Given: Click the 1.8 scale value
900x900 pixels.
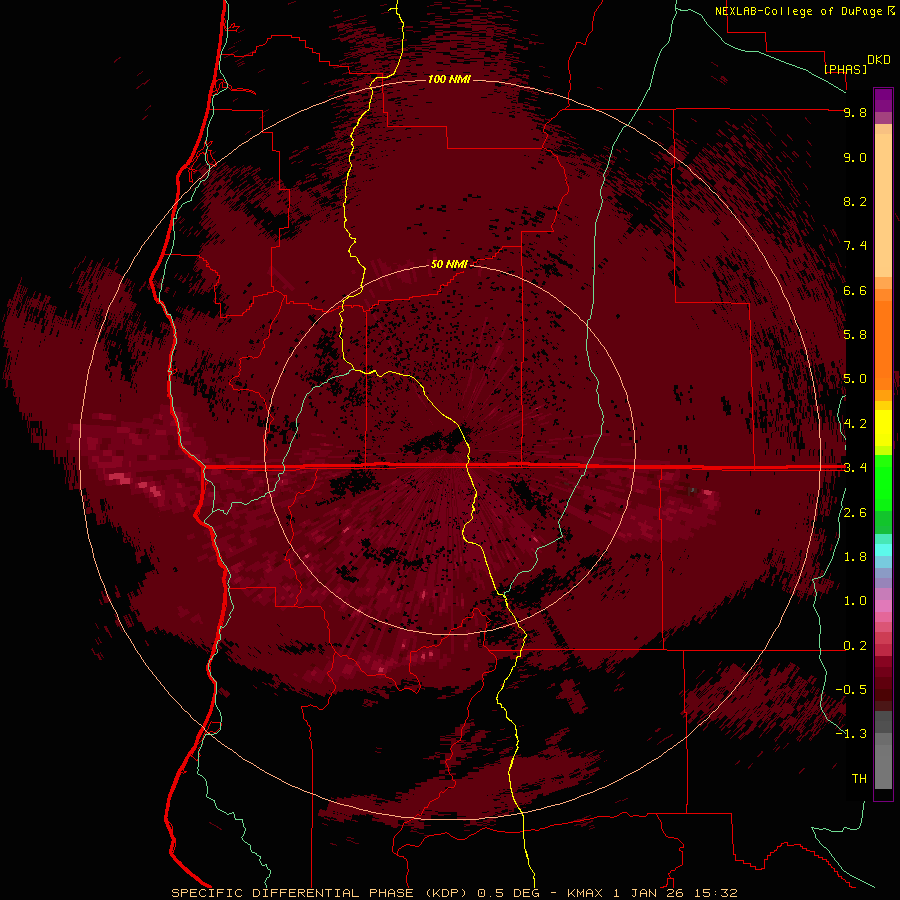Looking at the screenshot, I should [x=855, y=557].
